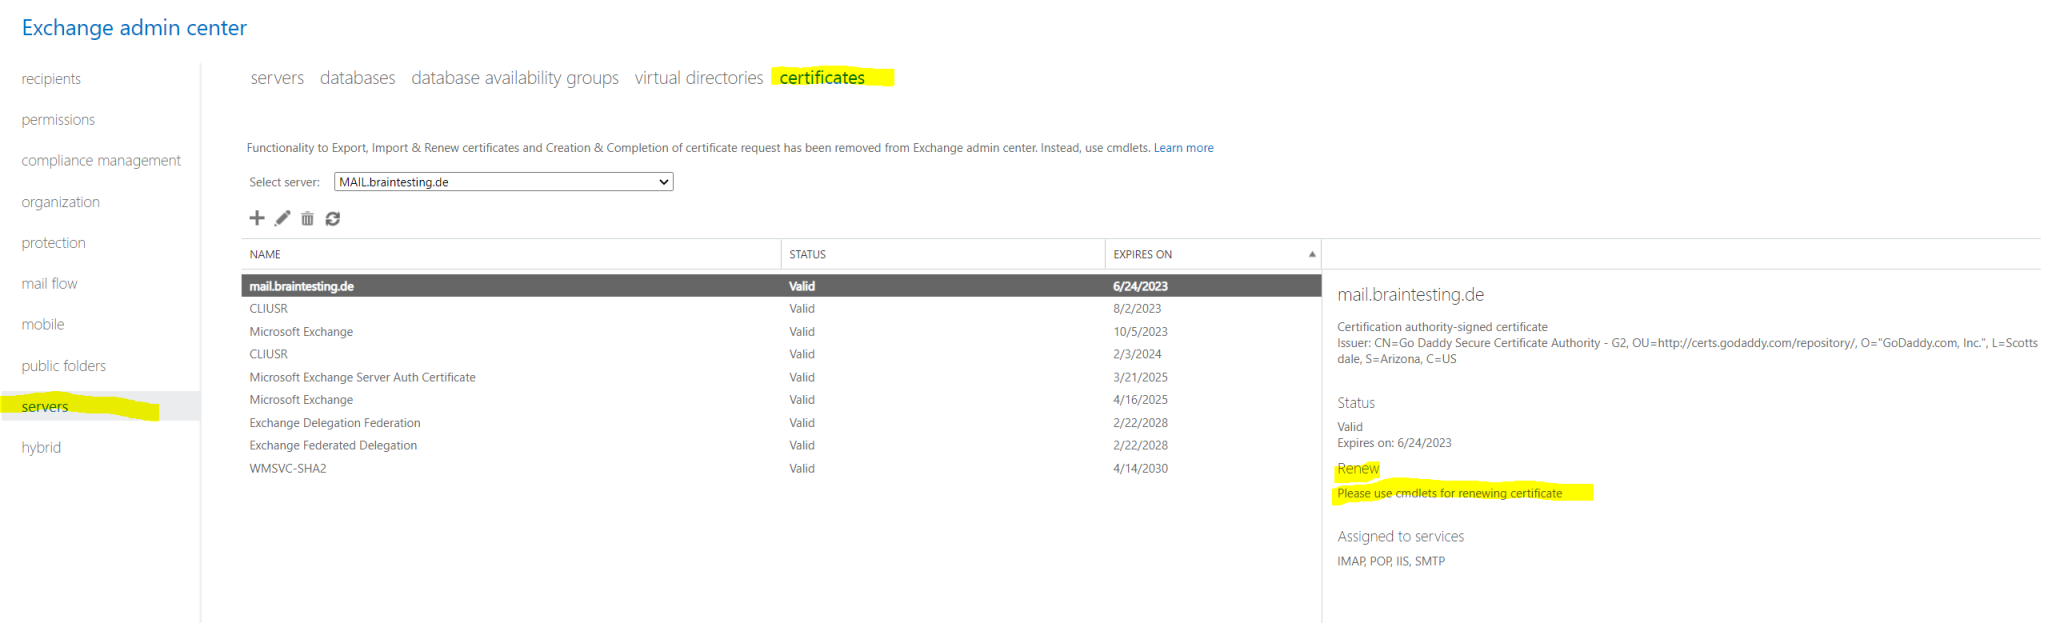Click the Exchange admin center title
2048x623 pixels.
click(134, 28)
